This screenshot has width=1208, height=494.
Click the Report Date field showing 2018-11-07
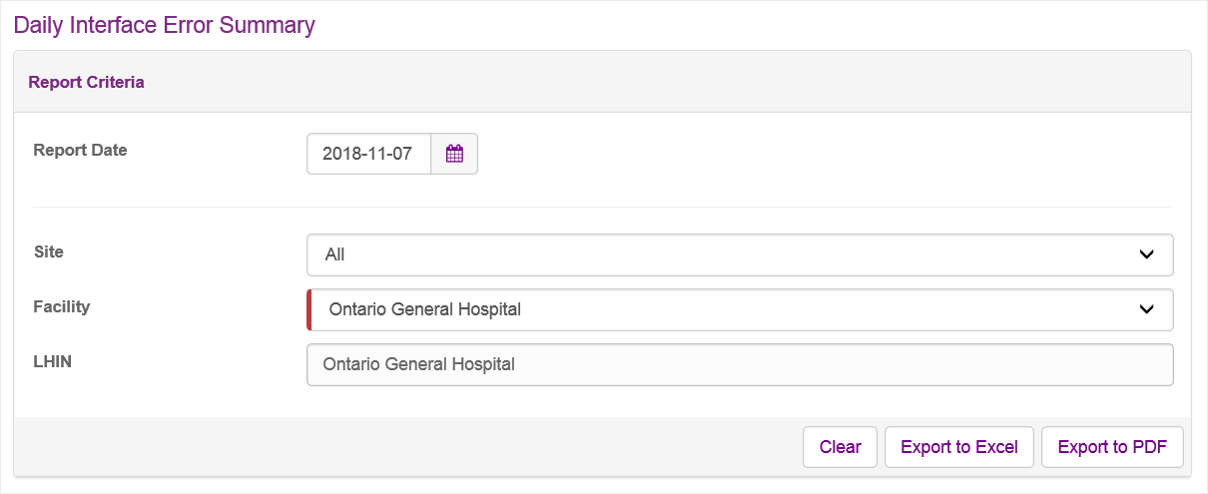(369, 154)
